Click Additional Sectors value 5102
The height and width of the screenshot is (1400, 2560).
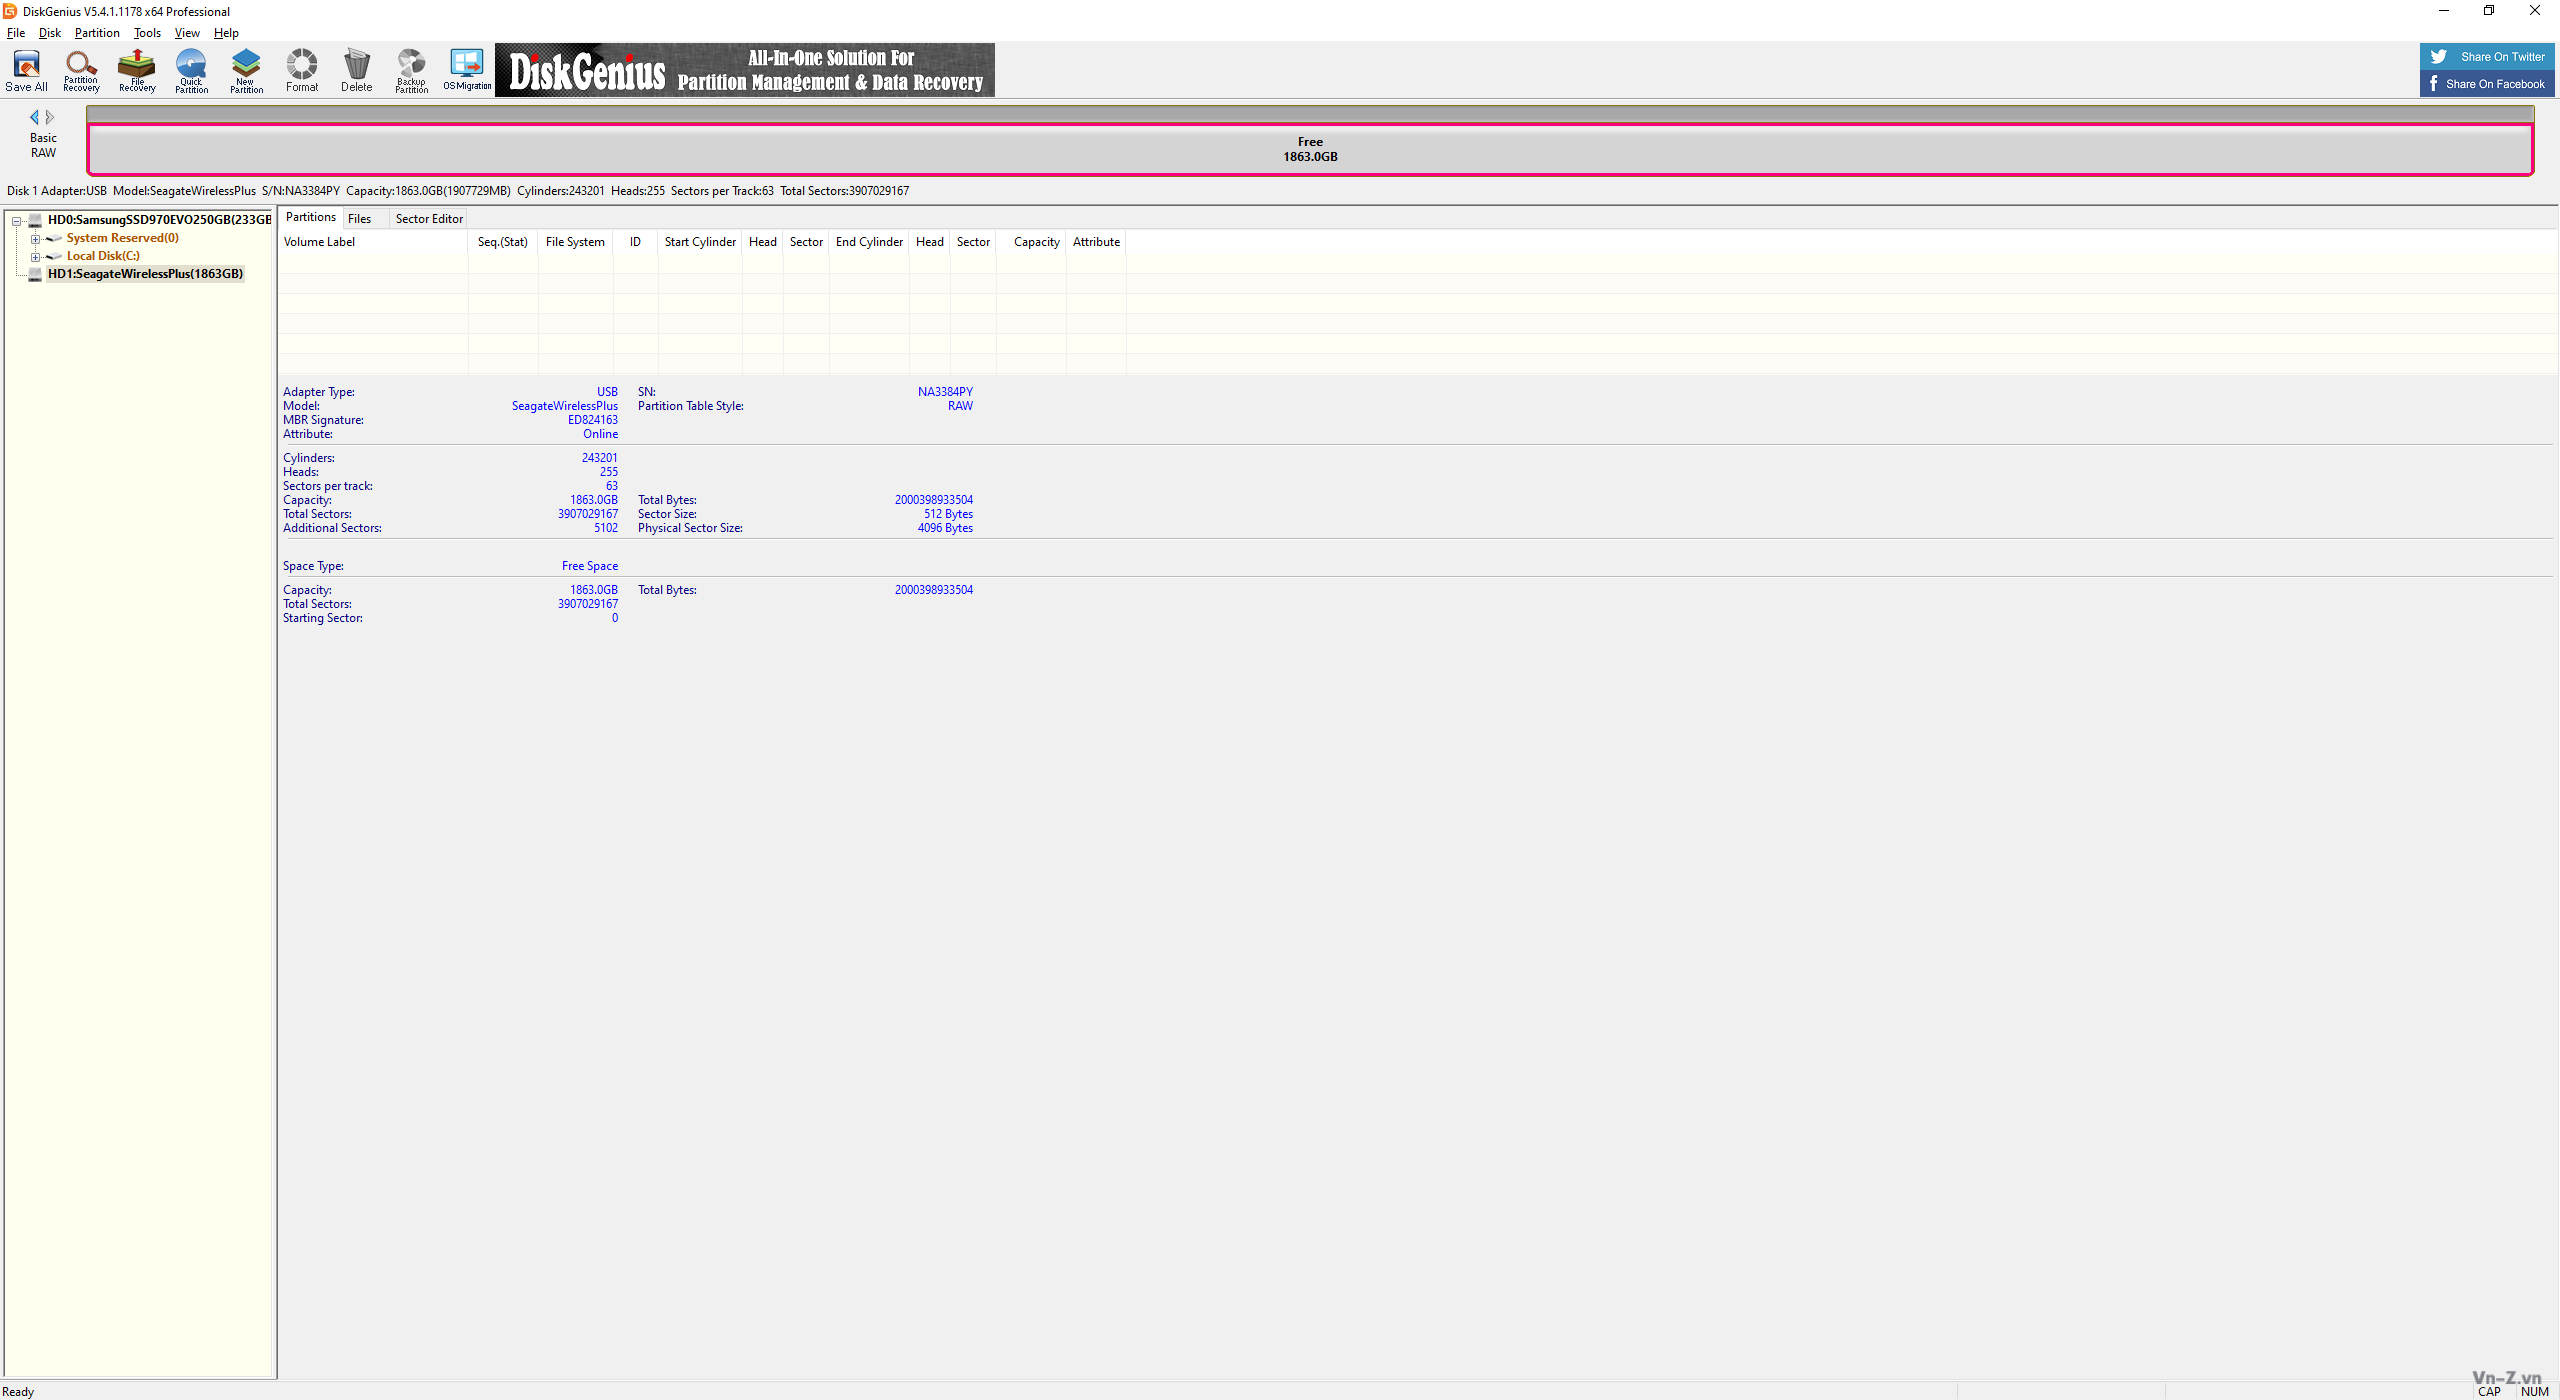click(x=606, y=528)
